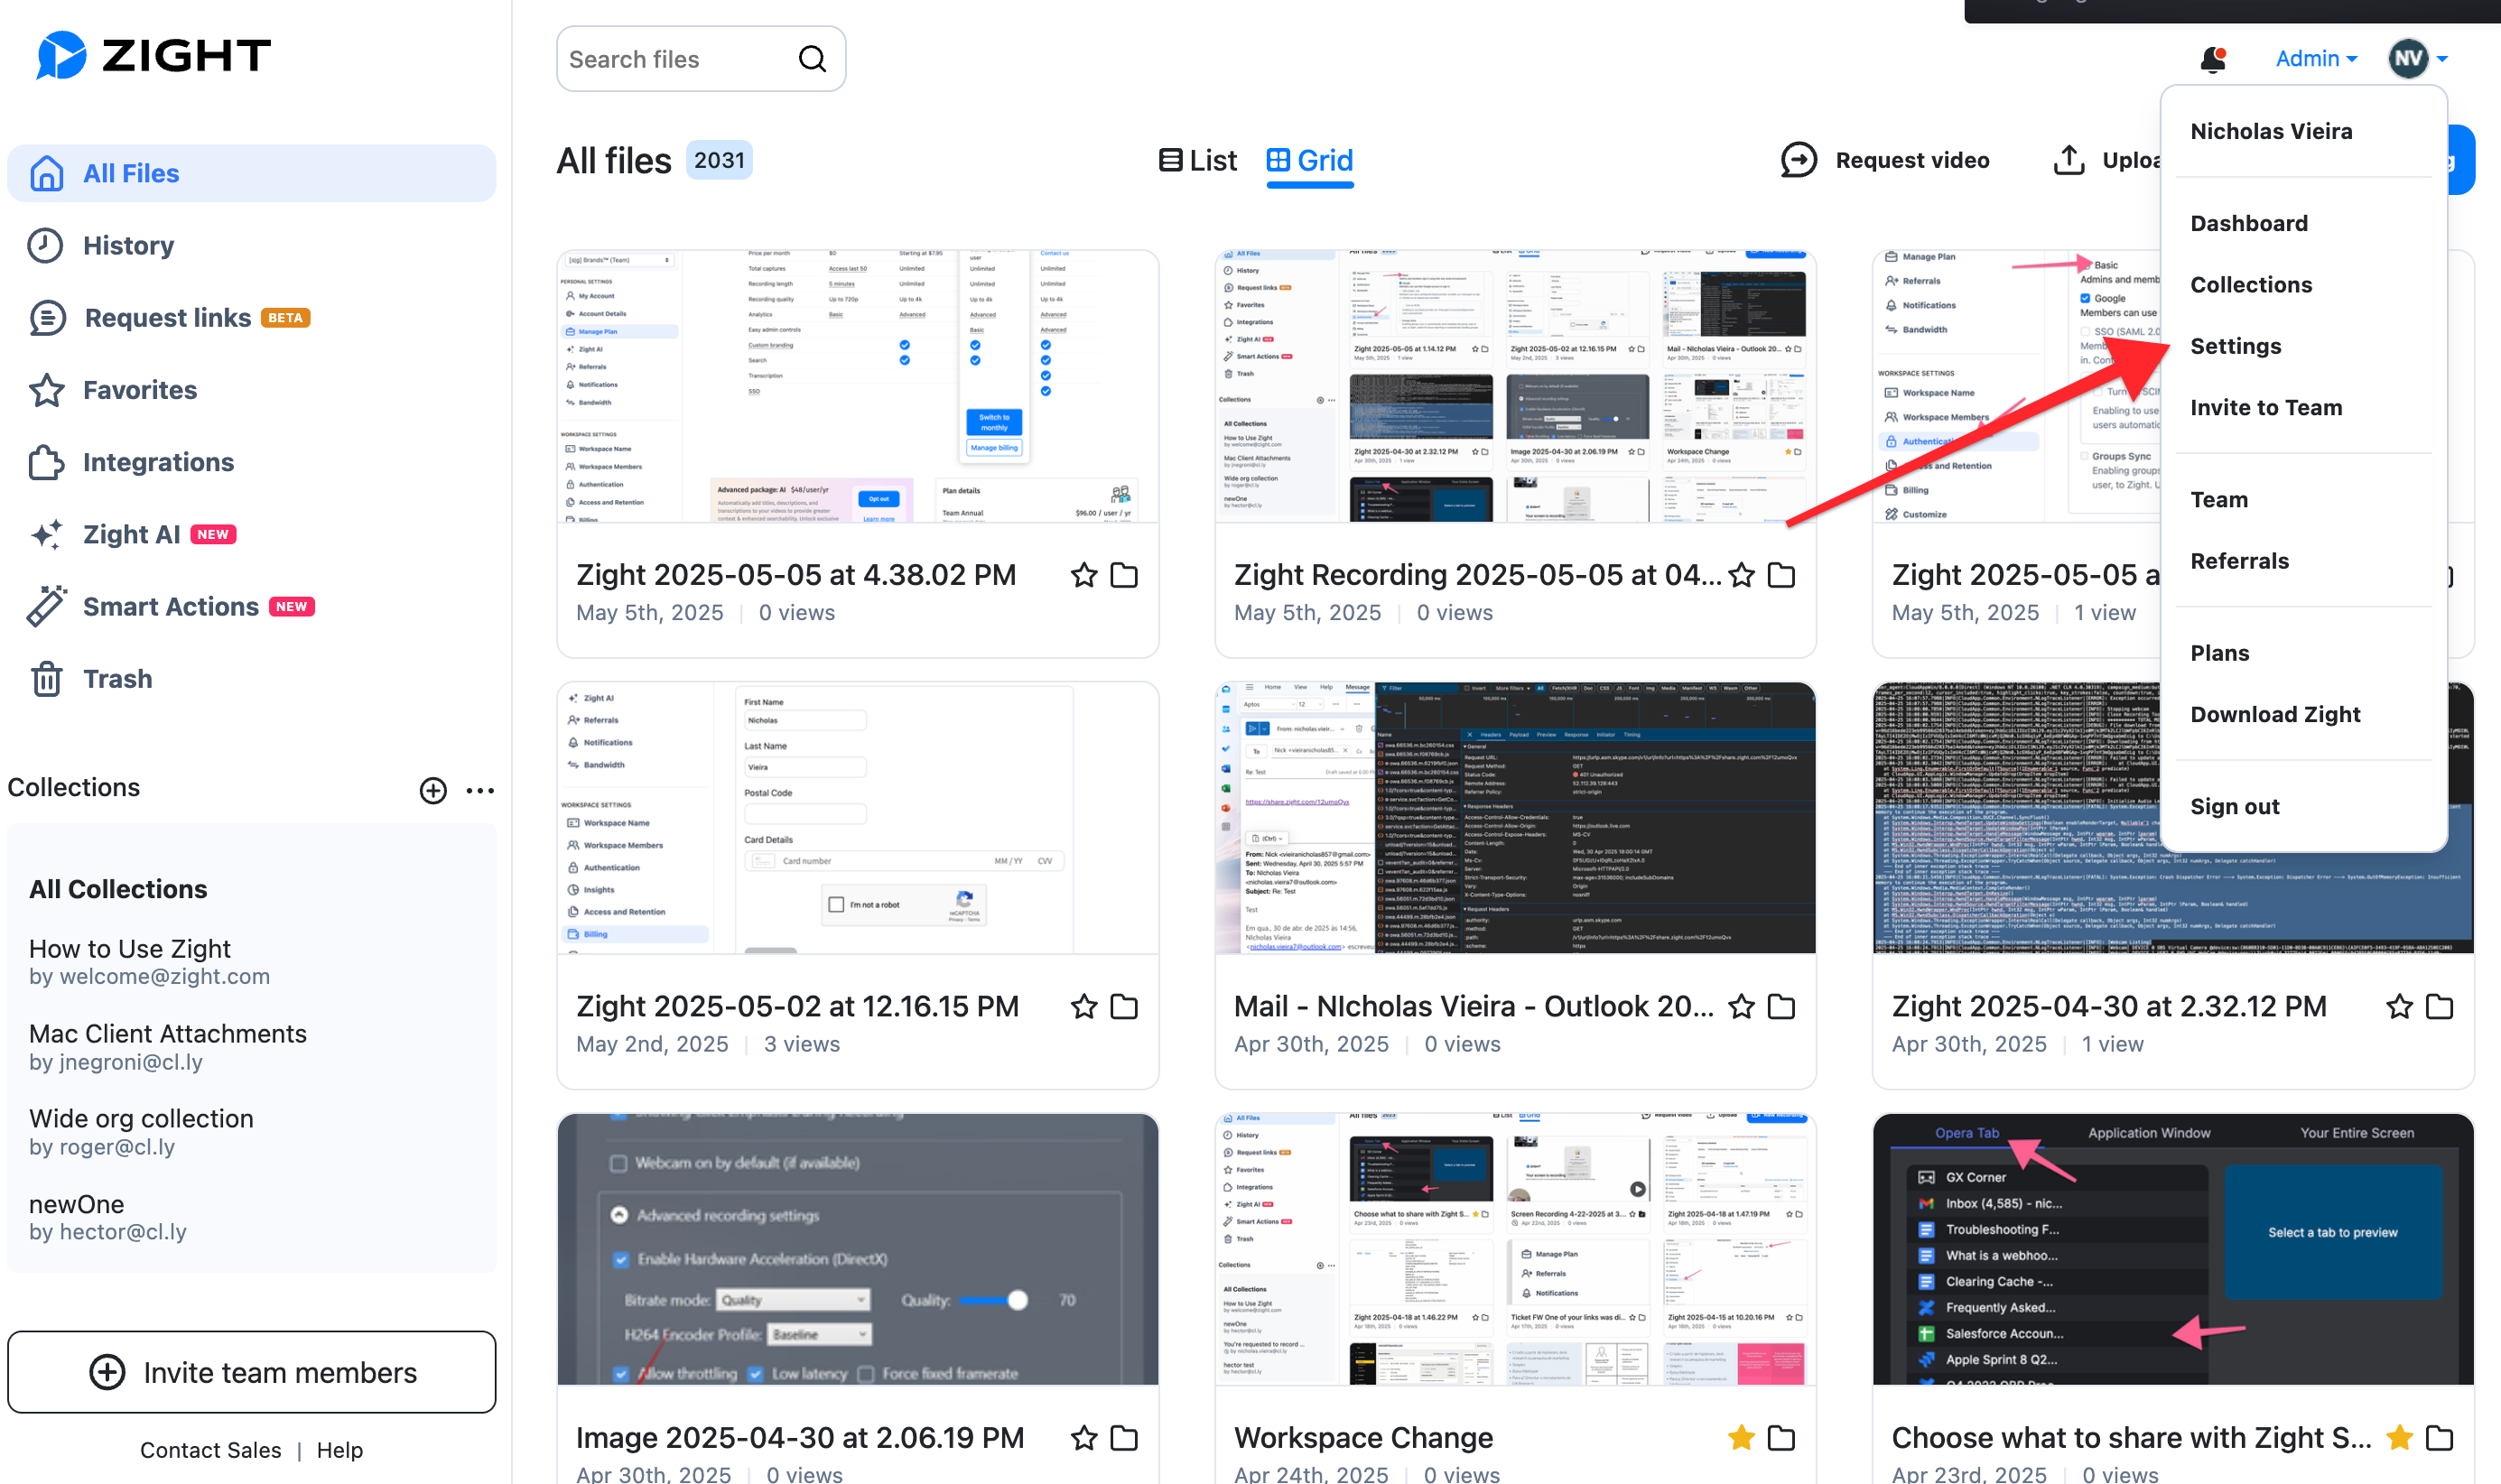
Task: Open collections more options ellipsis
Action: 480,790
